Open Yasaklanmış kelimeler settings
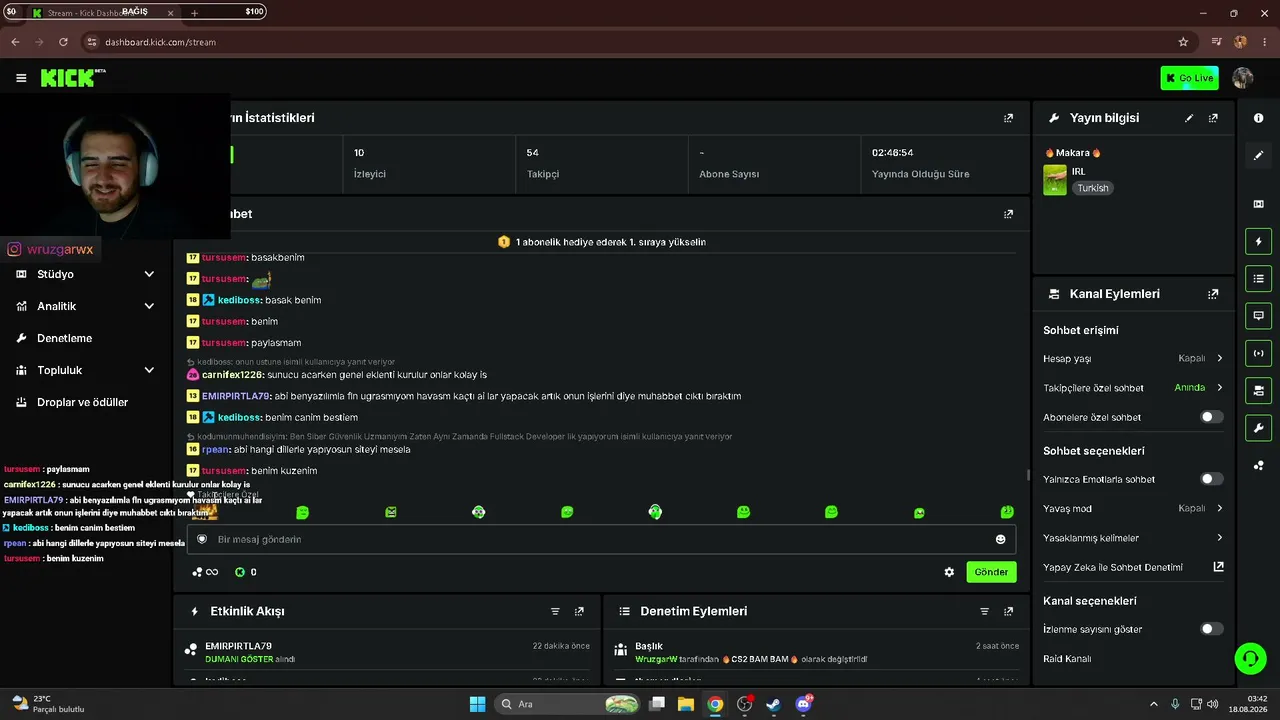 pyautogui.click(x=1133, y=538)
